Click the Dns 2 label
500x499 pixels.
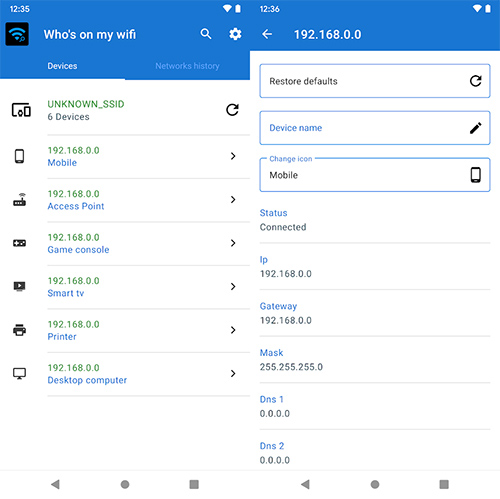pyautogui.click(x=272, y=446)
